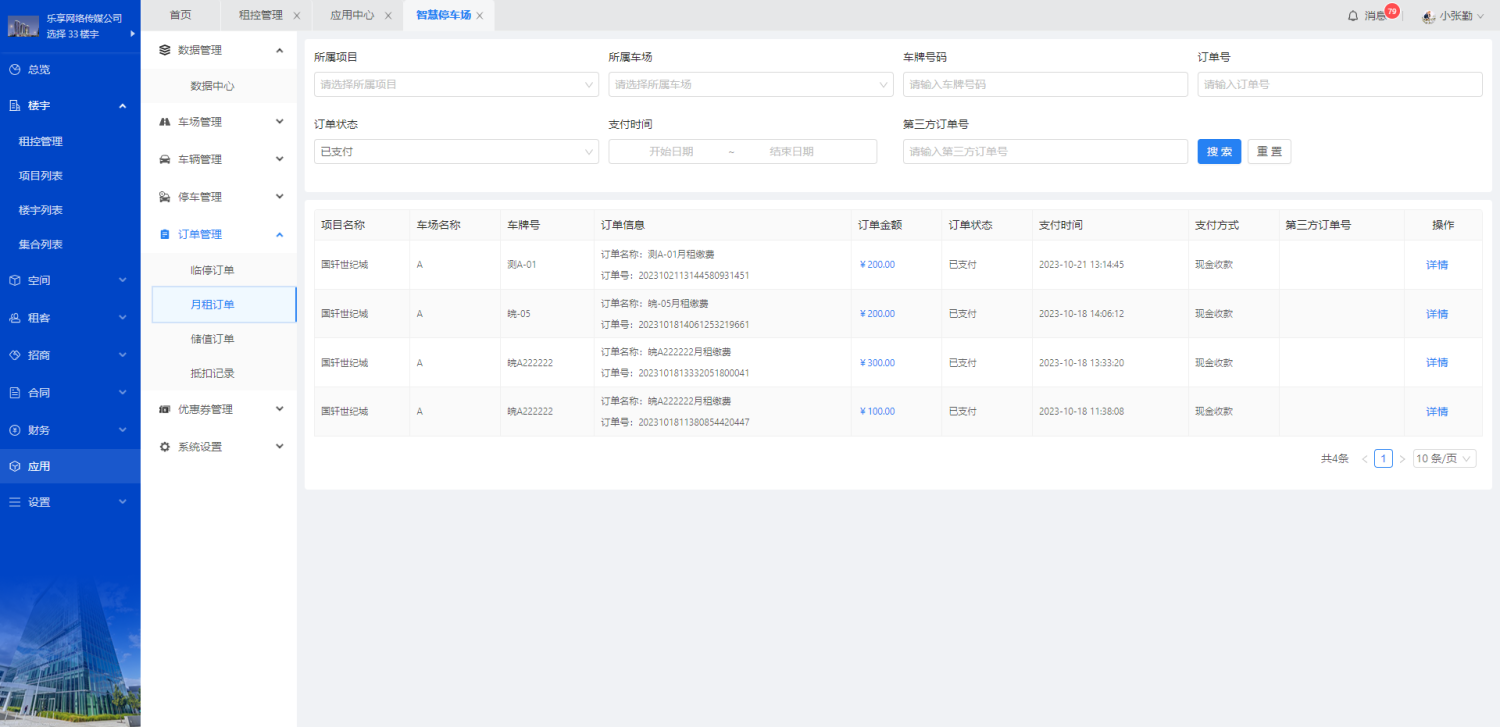Open 详情 for plate 皖-05

pyautogui.click(x=1437, y=314)
